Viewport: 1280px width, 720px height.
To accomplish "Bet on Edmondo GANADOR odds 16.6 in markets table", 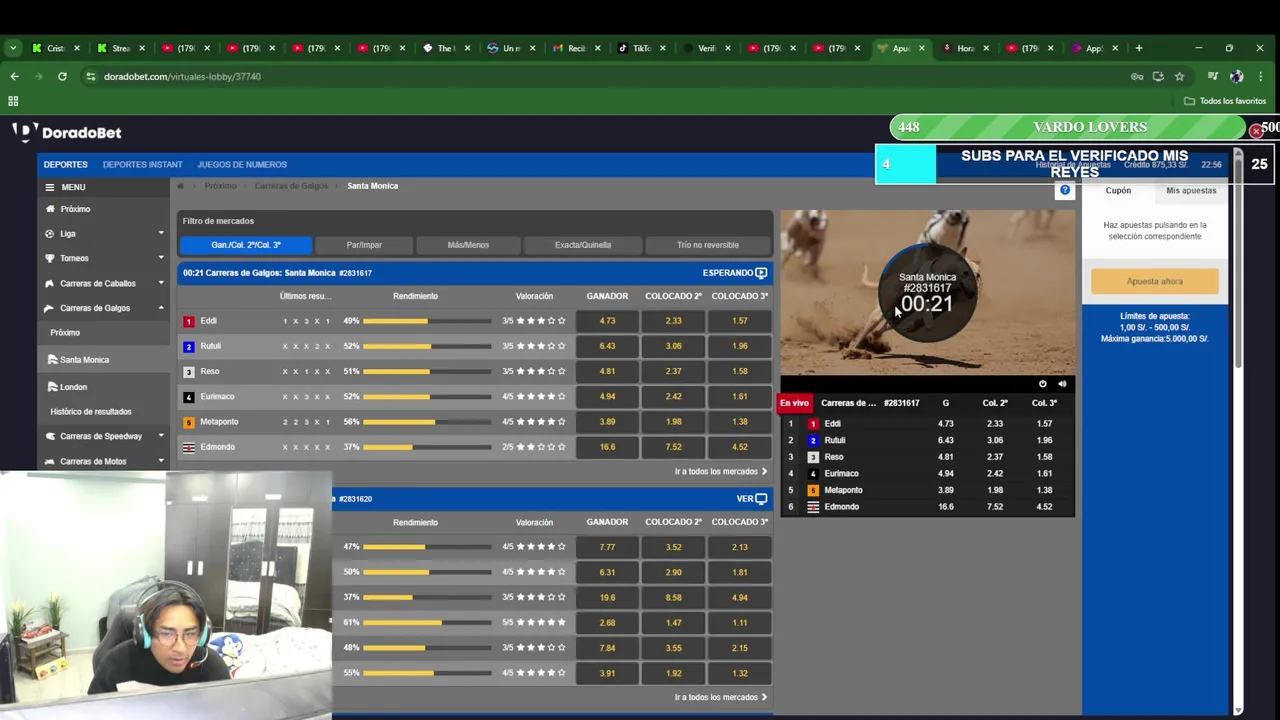I will click(x=607, y=447).
